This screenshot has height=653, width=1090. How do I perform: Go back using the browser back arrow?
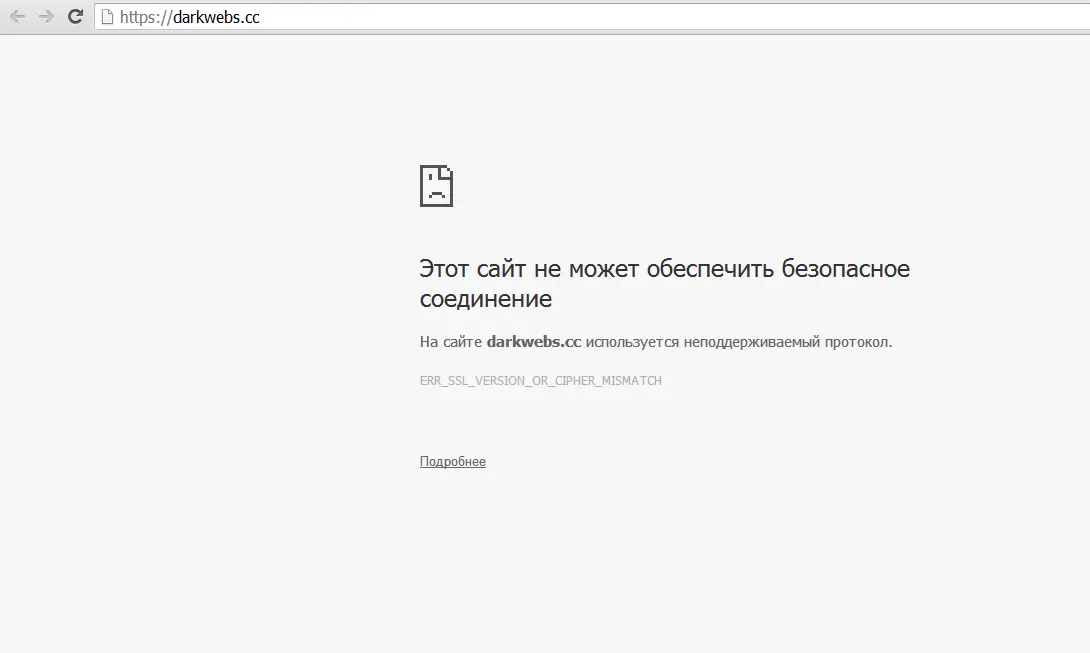pyautogui.click(x=17, y=17)
